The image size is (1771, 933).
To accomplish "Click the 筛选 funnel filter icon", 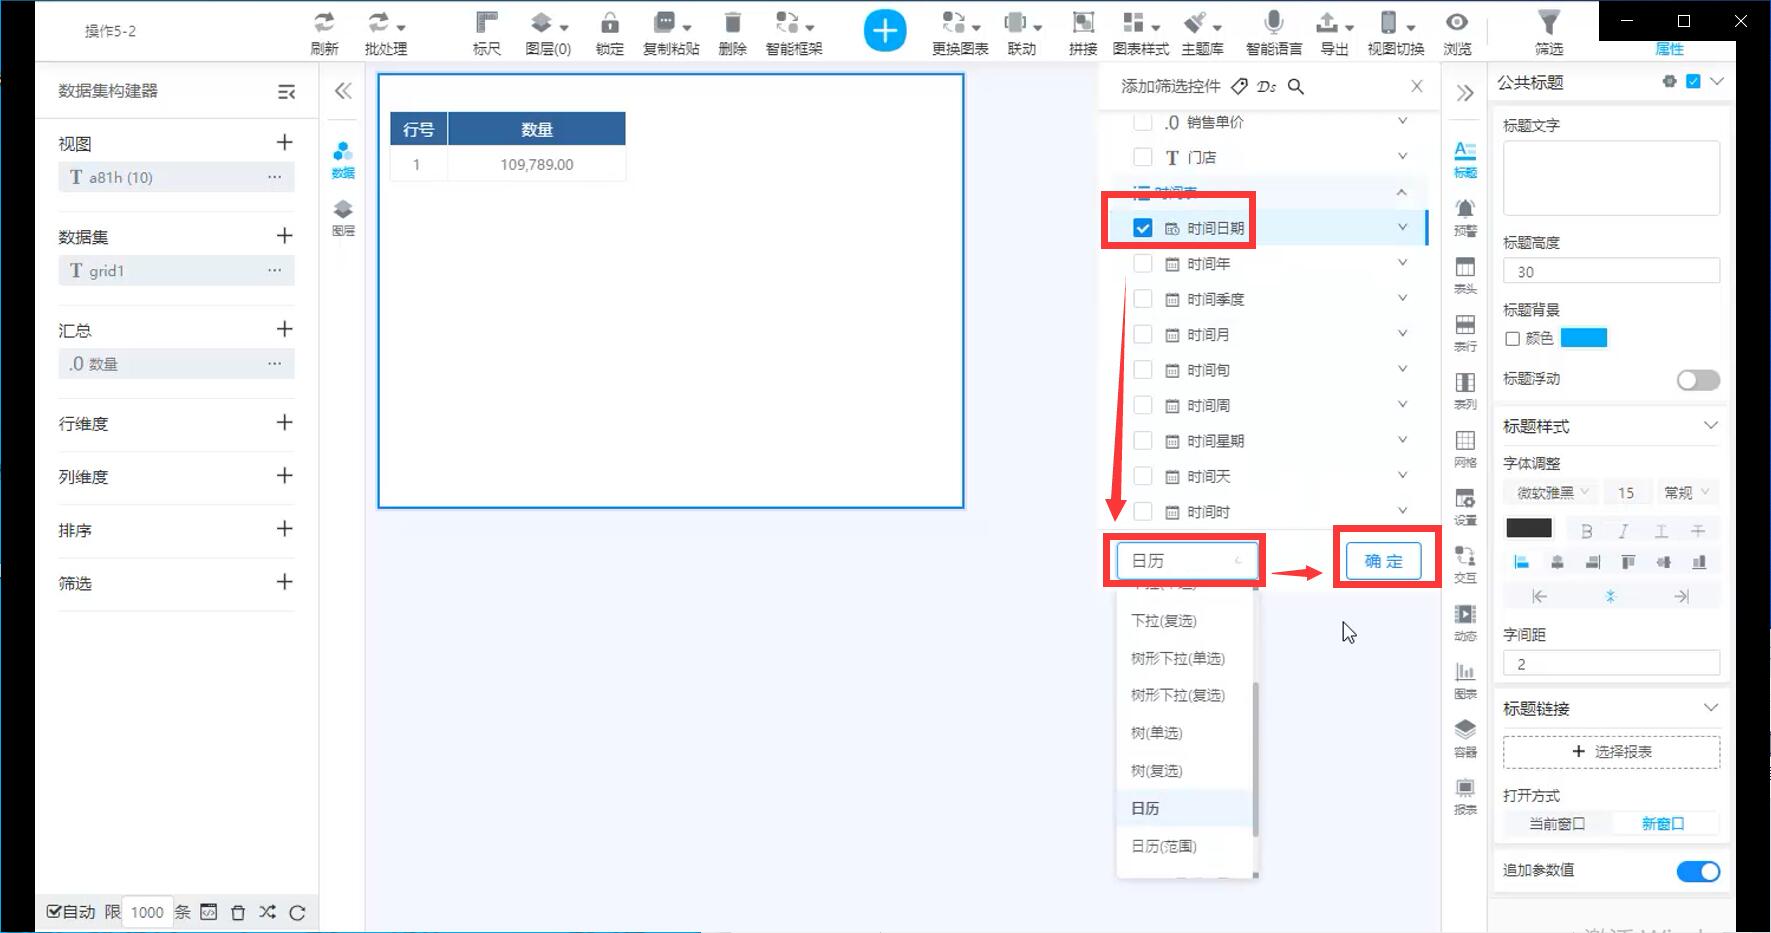I will (1548, 23).
